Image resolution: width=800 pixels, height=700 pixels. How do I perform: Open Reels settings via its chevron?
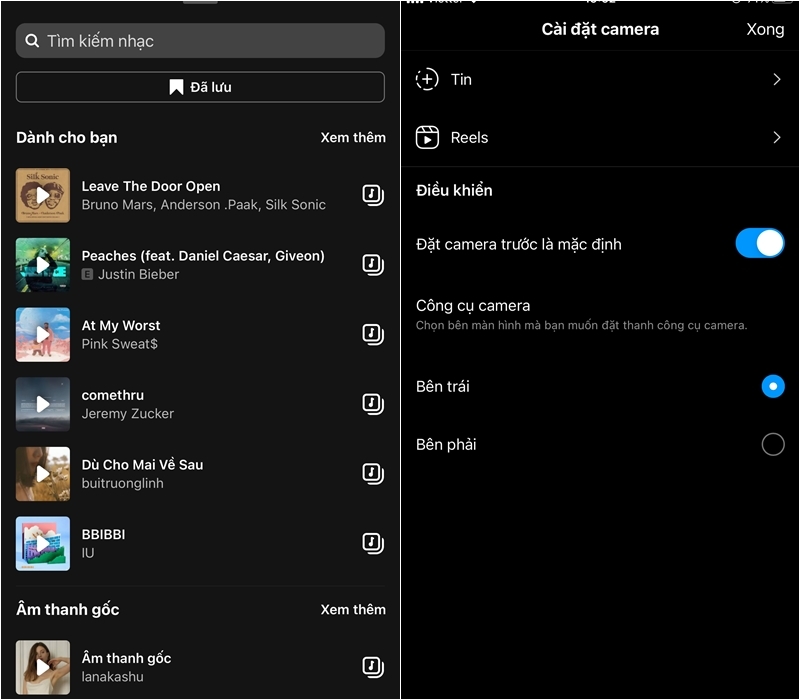776,138
